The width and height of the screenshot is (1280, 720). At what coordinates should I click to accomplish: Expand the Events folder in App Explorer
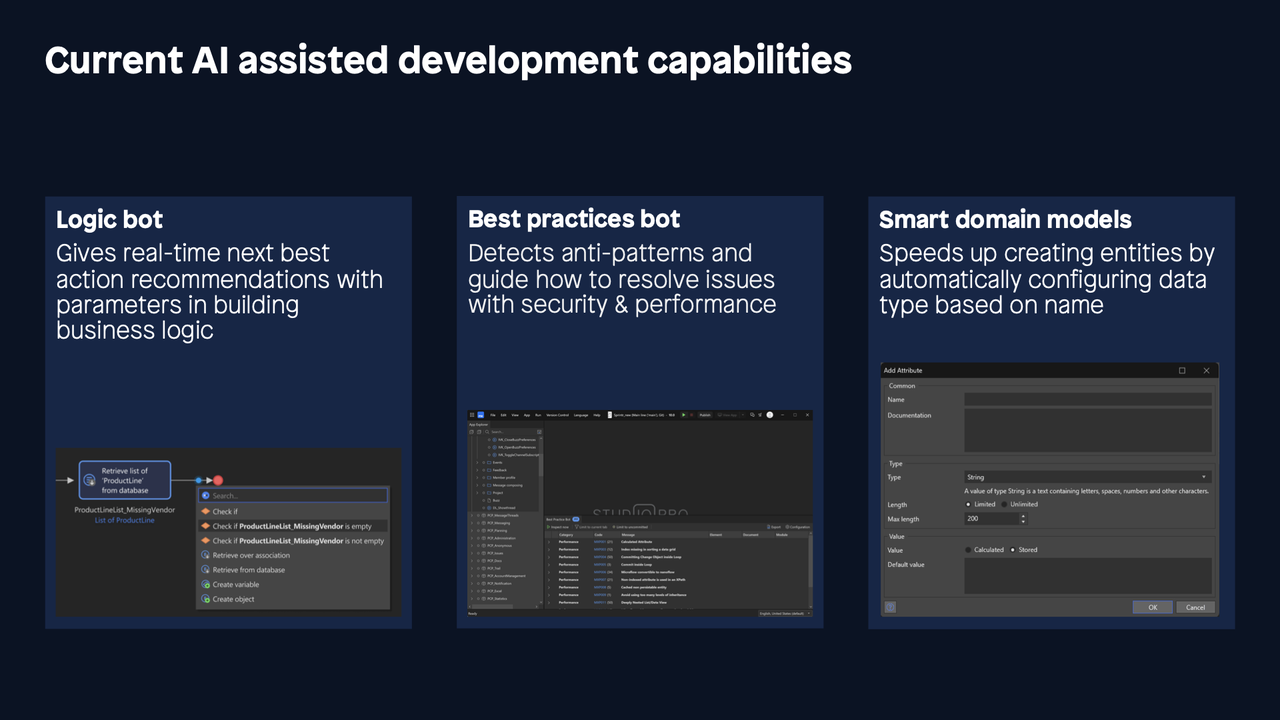(x=477, y=463)
